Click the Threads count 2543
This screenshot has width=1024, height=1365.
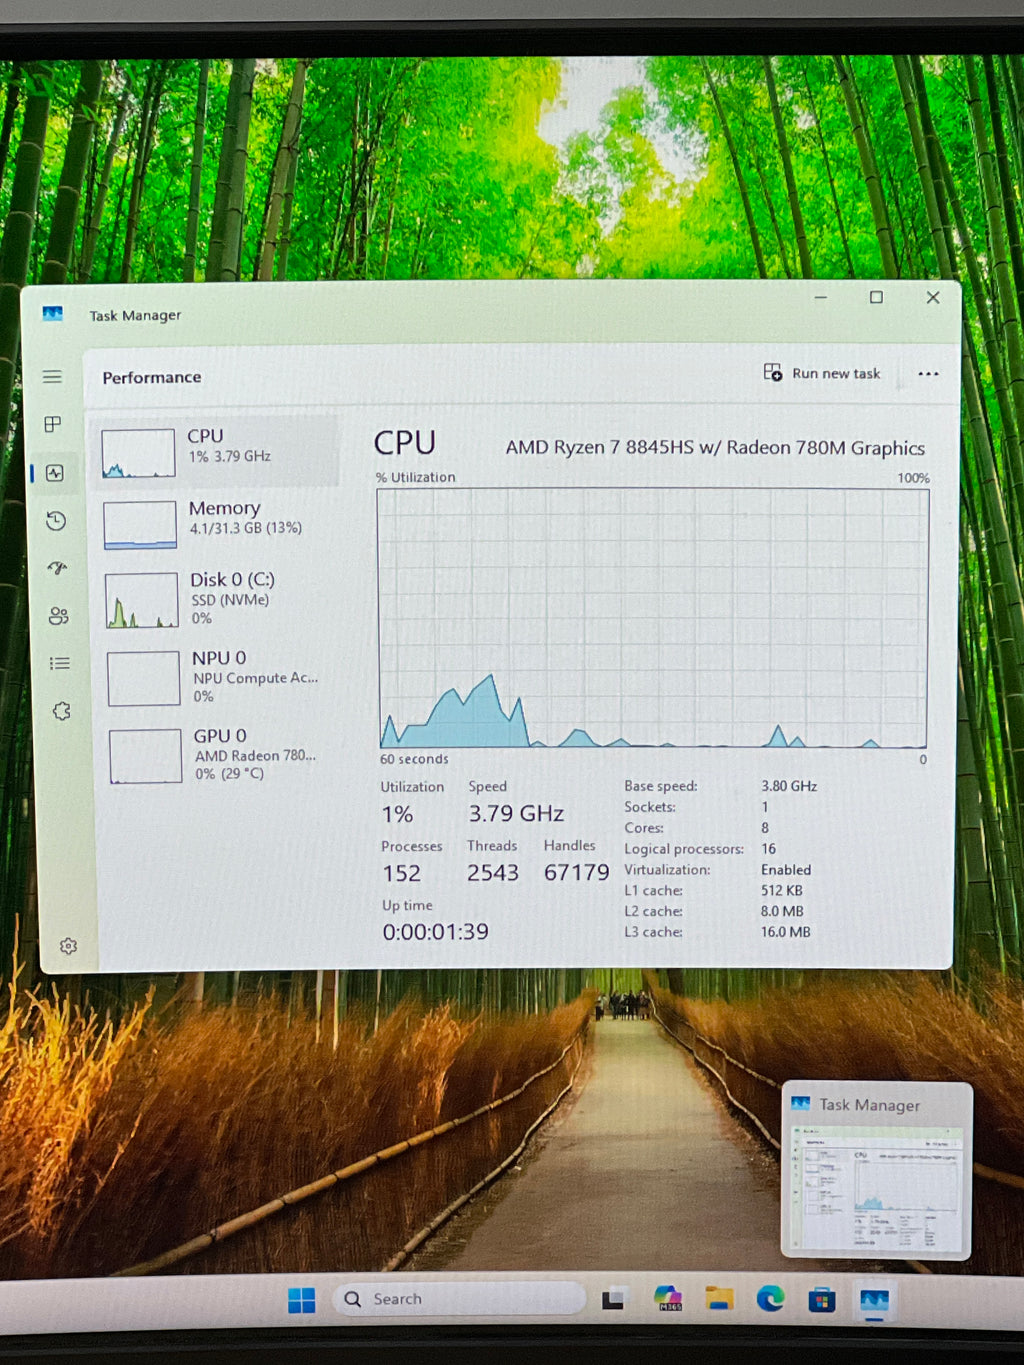[x=493, y=873]
